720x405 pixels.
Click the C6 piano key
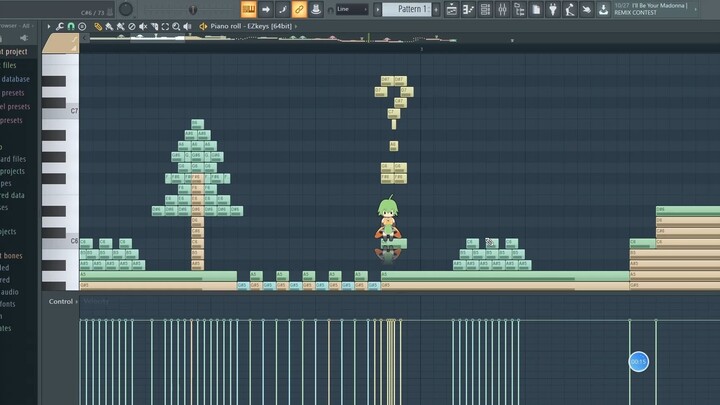60,242
